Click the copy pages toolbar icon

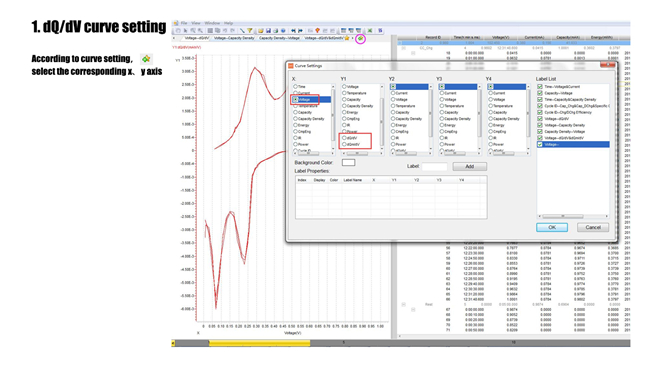[218, 31]
